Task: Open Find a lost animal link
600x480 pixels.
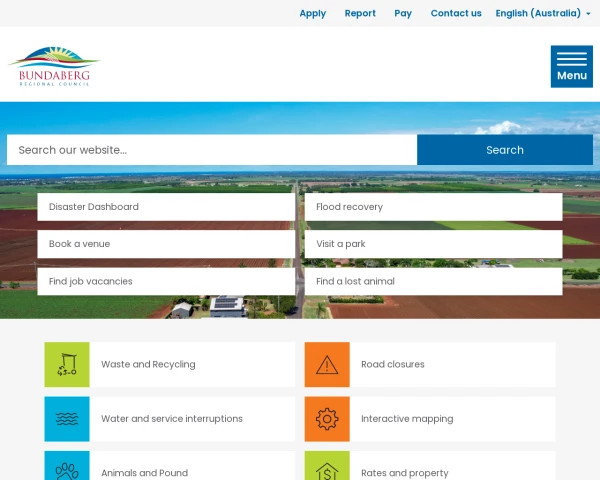Action: [x=434, y=281]
